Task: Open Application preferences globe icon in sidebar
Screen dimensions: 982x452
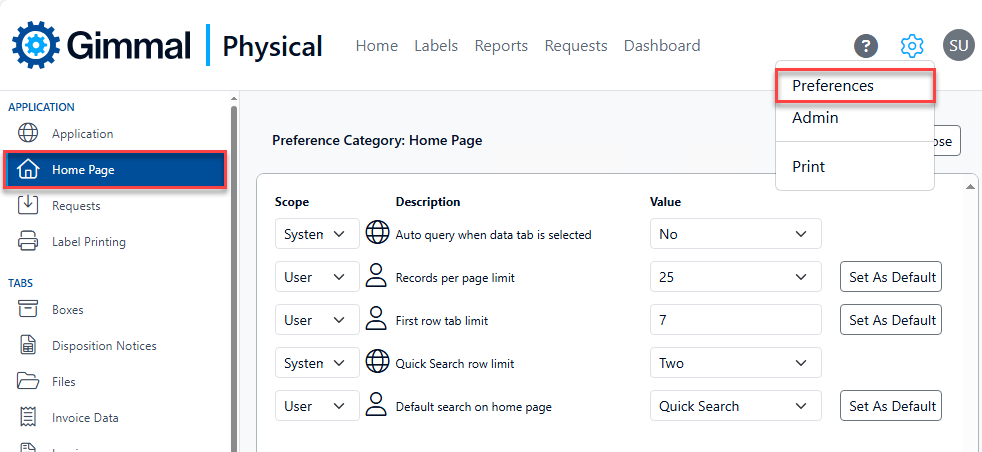Action: [29, 134]
